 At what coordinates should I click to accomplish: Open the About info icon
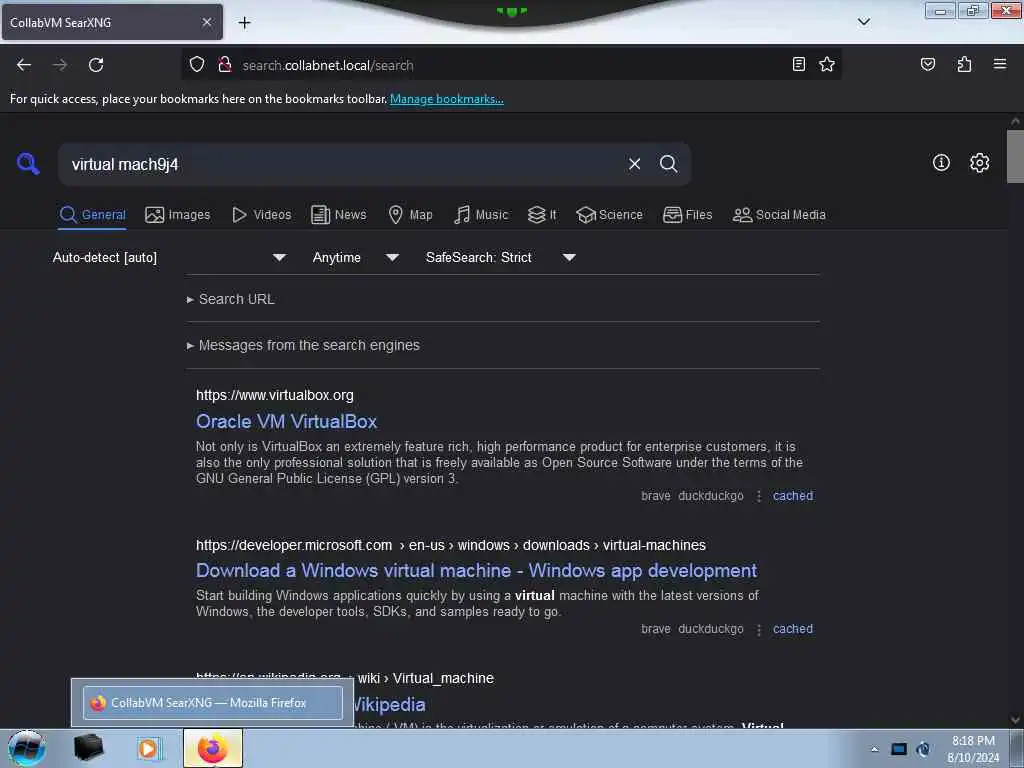click(941, 163)
